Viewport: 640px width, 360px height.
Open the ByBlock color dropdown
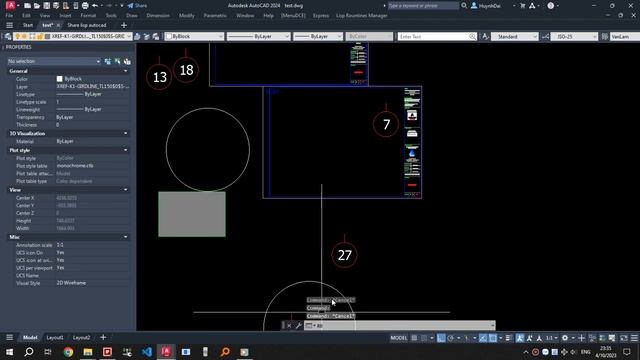(x=194, y=36)
